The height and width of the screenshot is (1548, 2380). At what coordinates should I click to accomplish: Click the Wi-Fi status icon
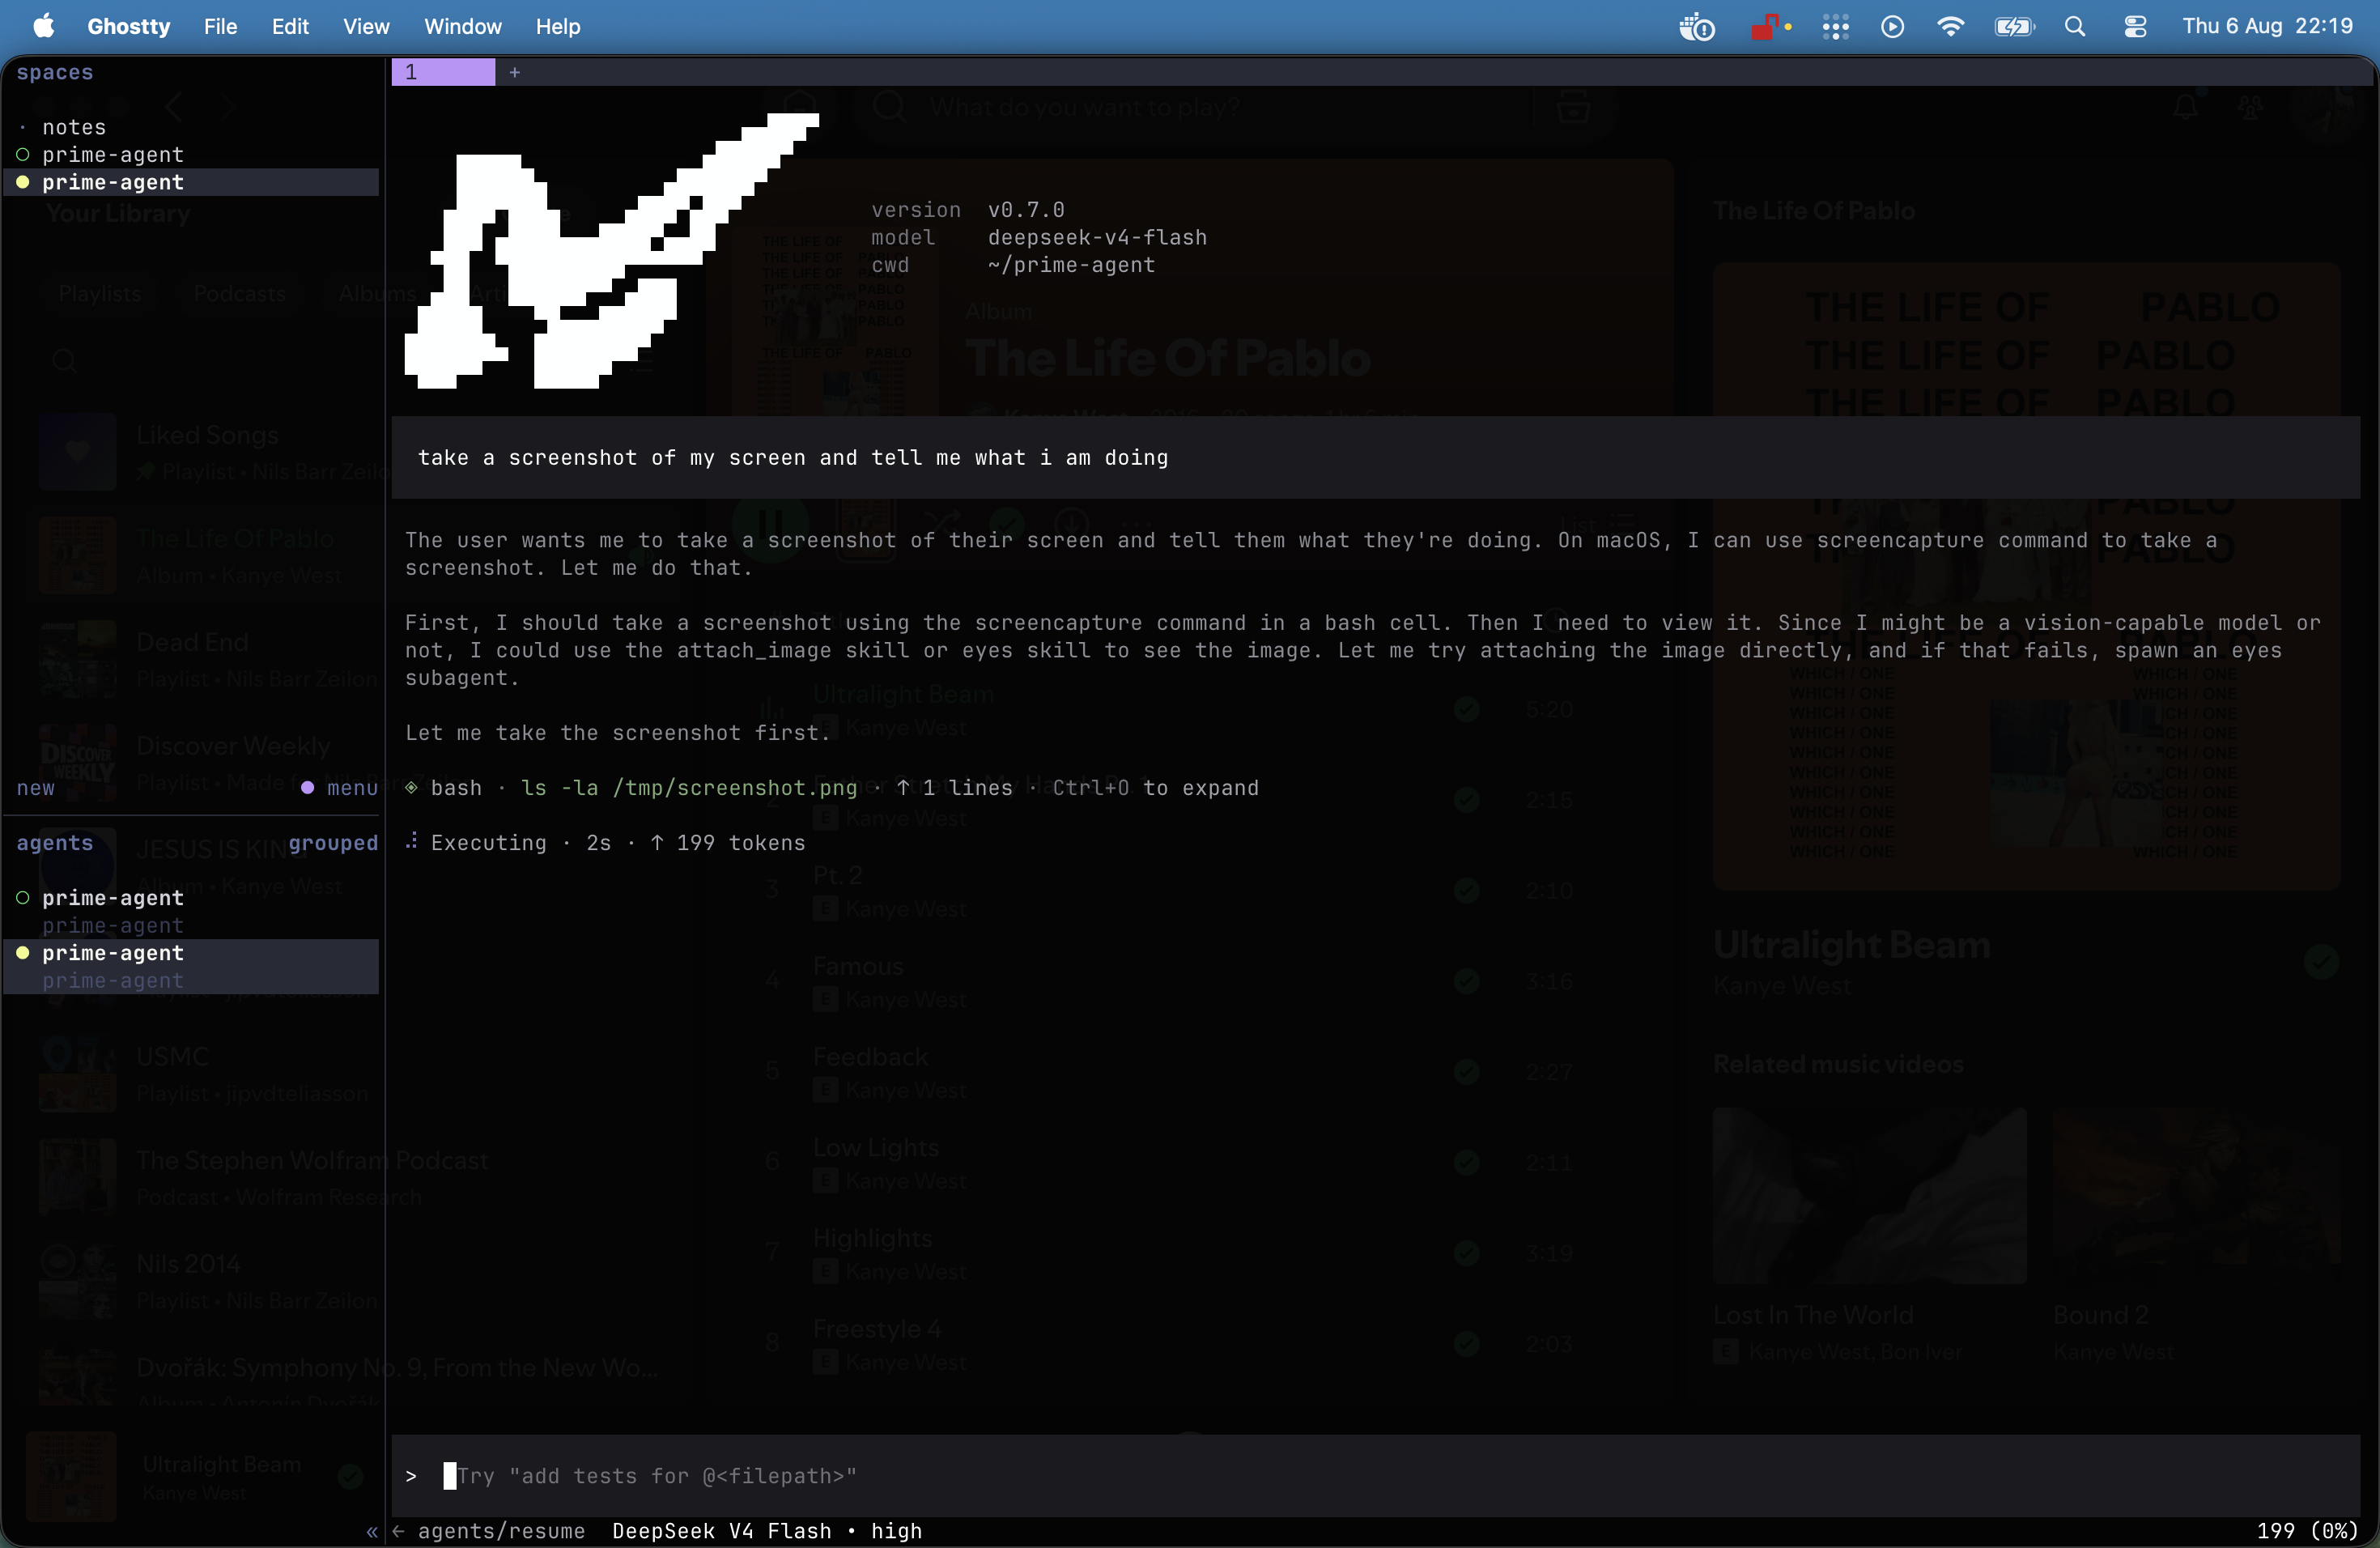1950,26
